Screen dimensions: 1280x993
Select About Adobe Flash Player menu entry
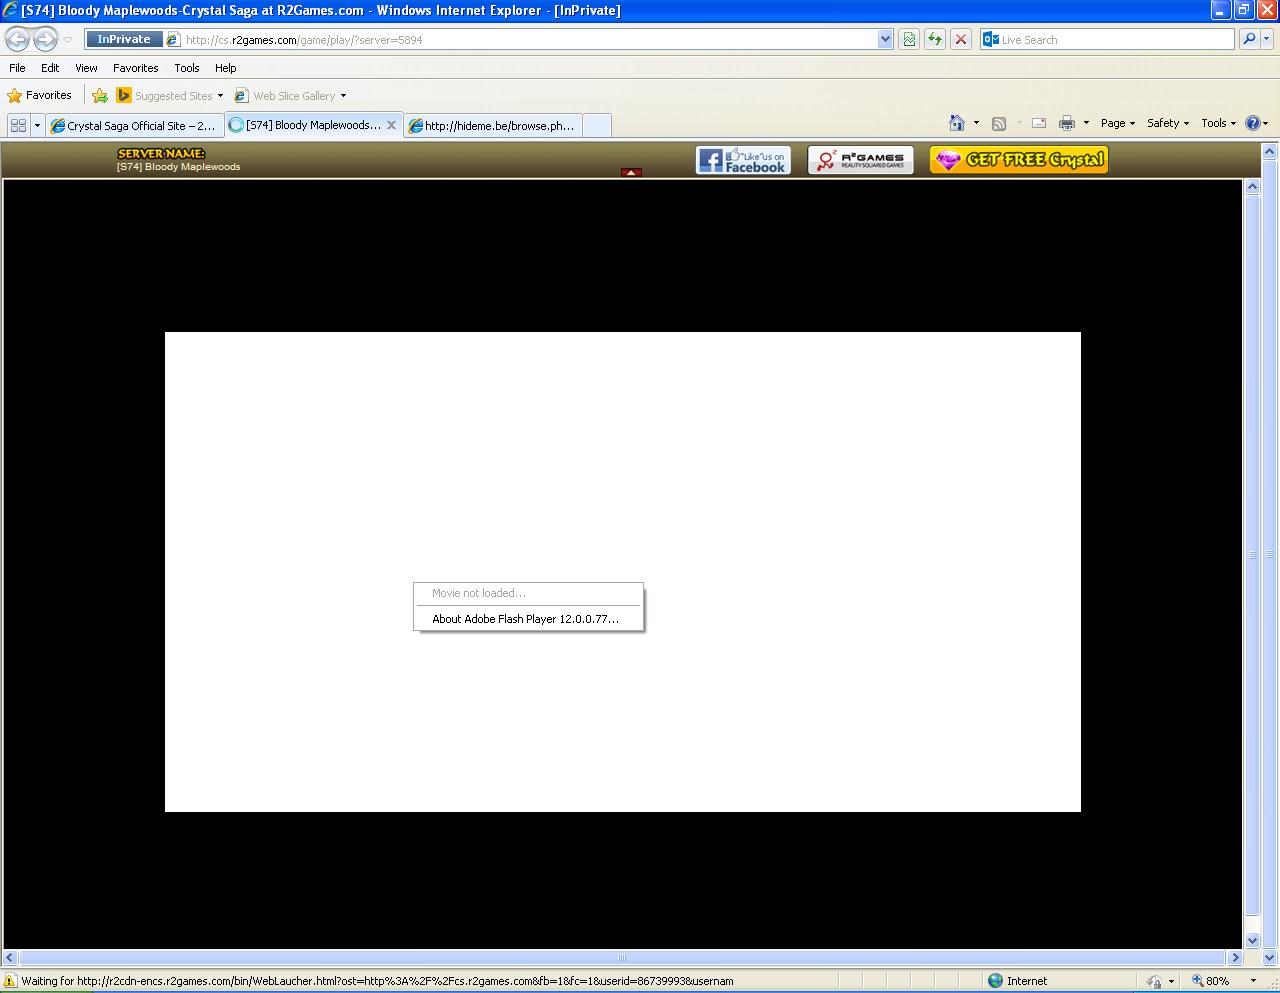[525, 619]
